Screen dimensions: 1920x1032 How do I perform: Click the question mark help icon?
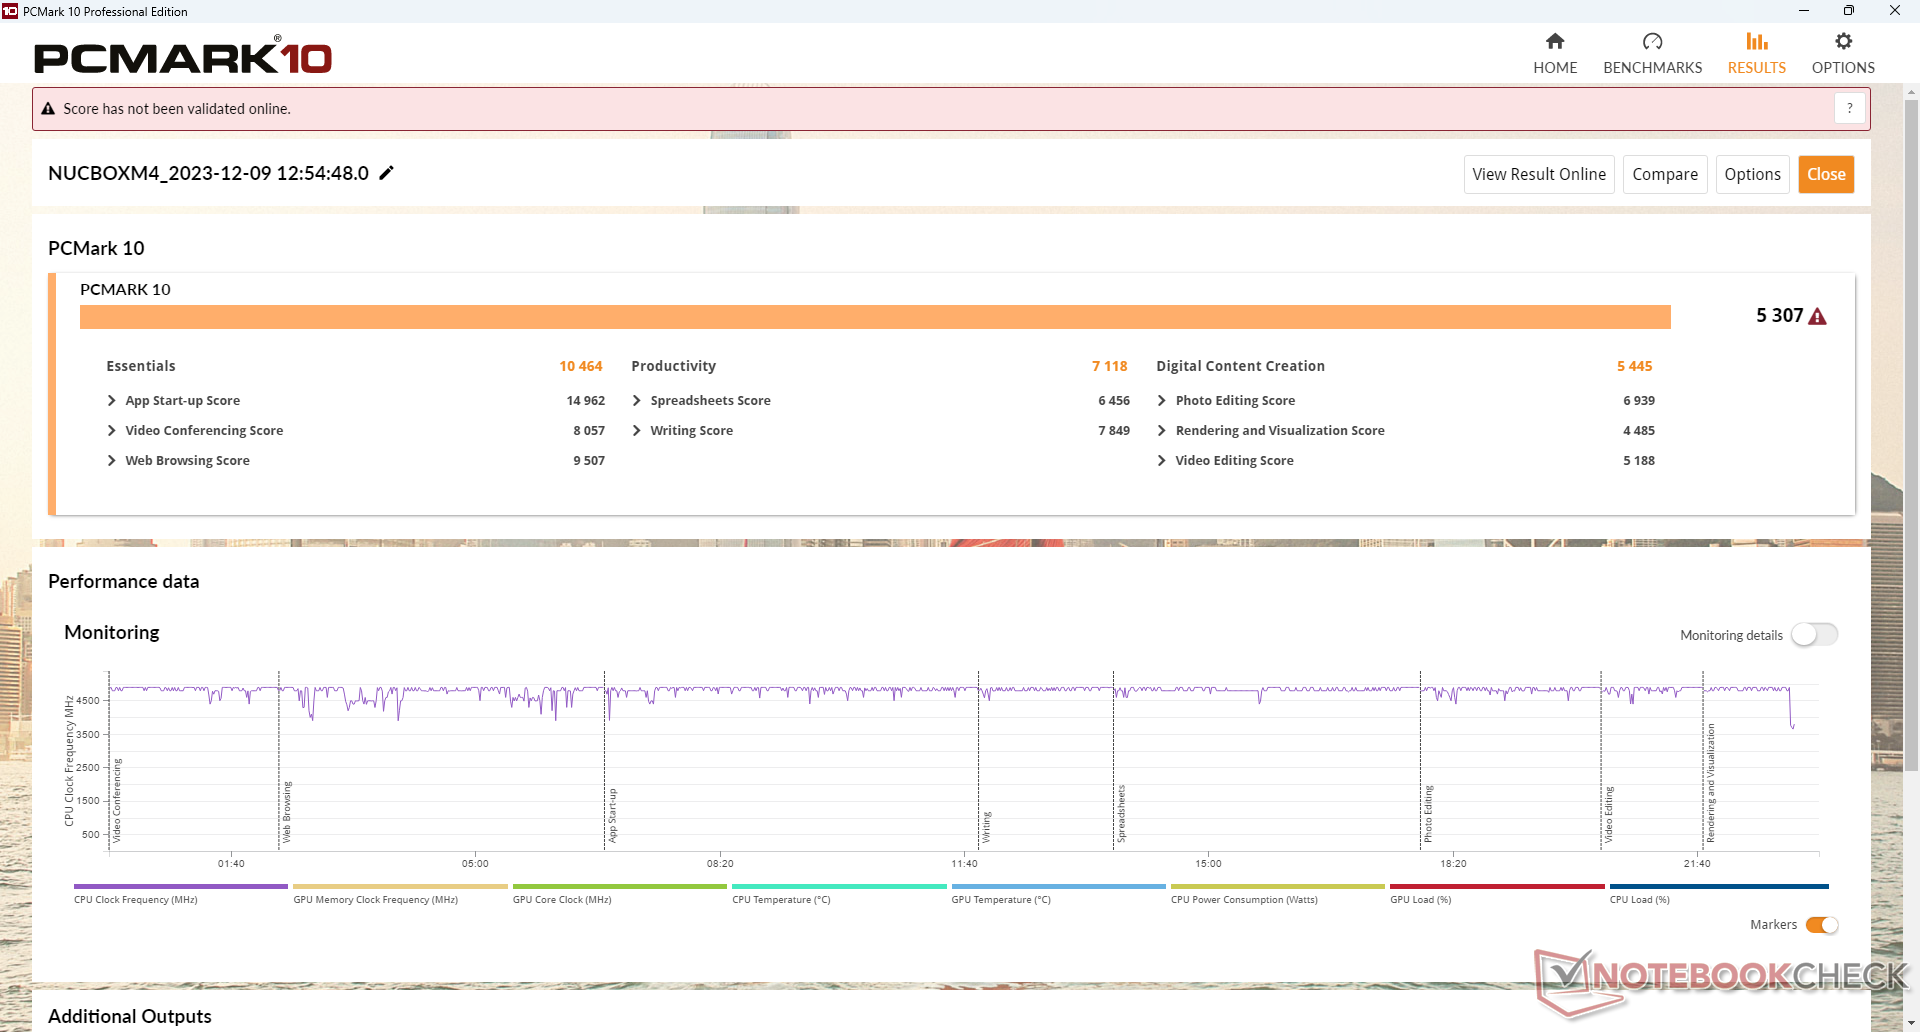click(x=1850, y=108)
